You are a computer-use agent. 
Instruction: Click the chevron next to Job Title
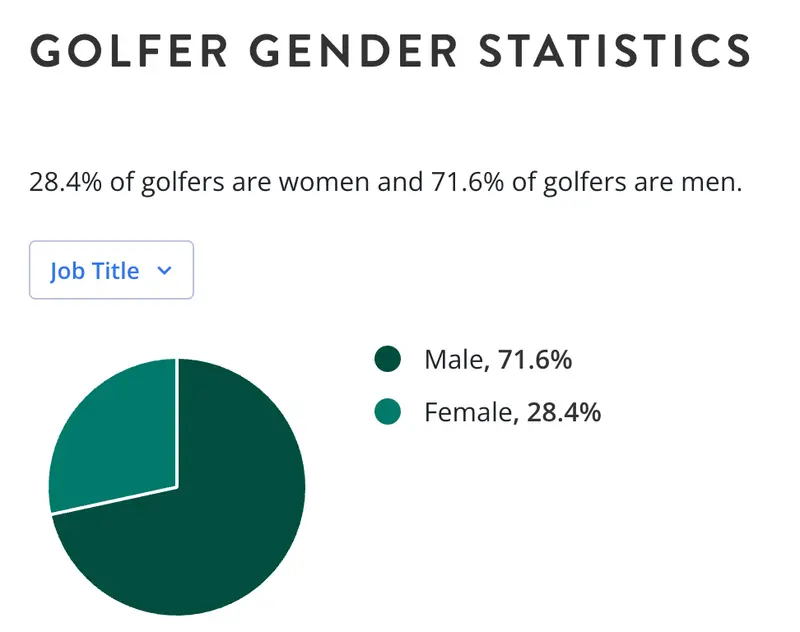click(165, 270)
